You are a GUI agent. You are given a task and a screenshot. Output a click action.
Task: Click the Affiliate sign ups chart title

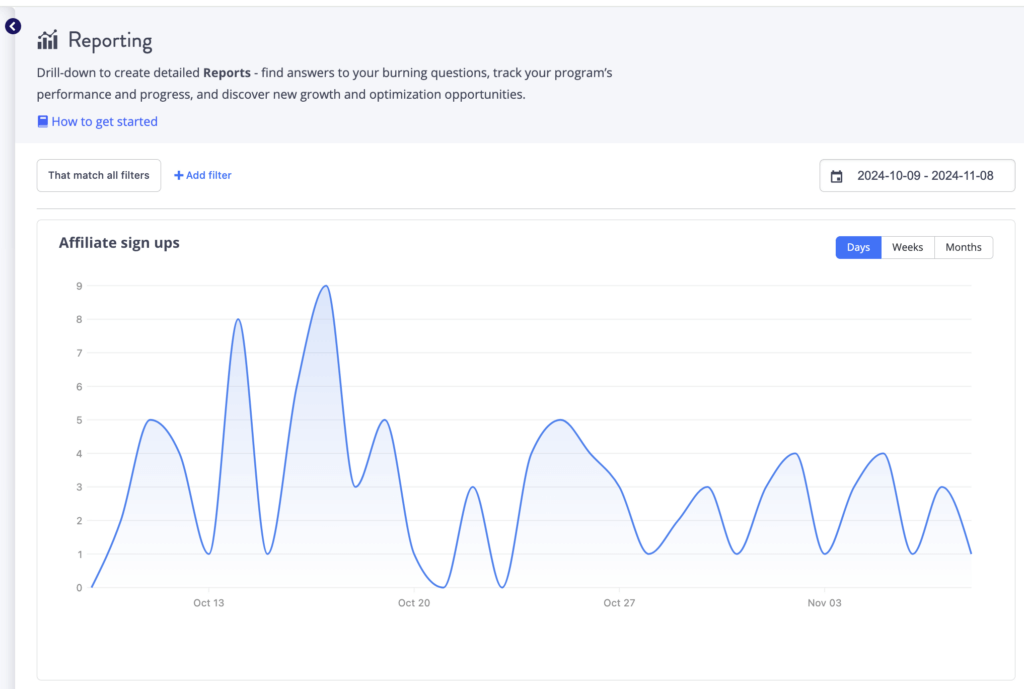(x=118, y=242)
